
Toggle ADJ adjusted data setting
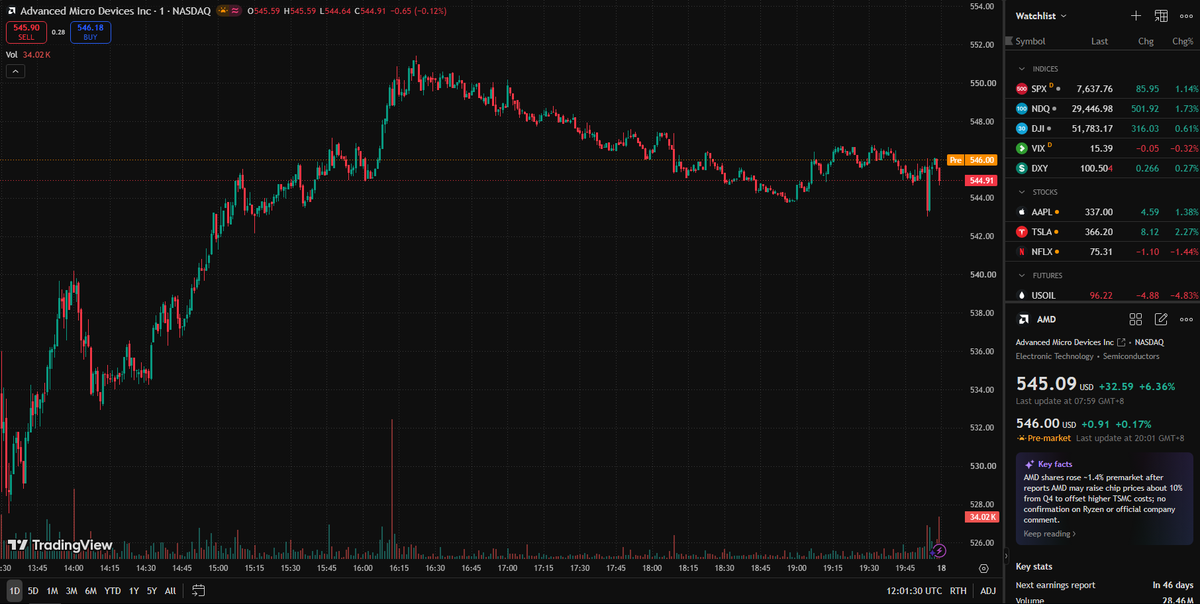(x=988, y=590)
